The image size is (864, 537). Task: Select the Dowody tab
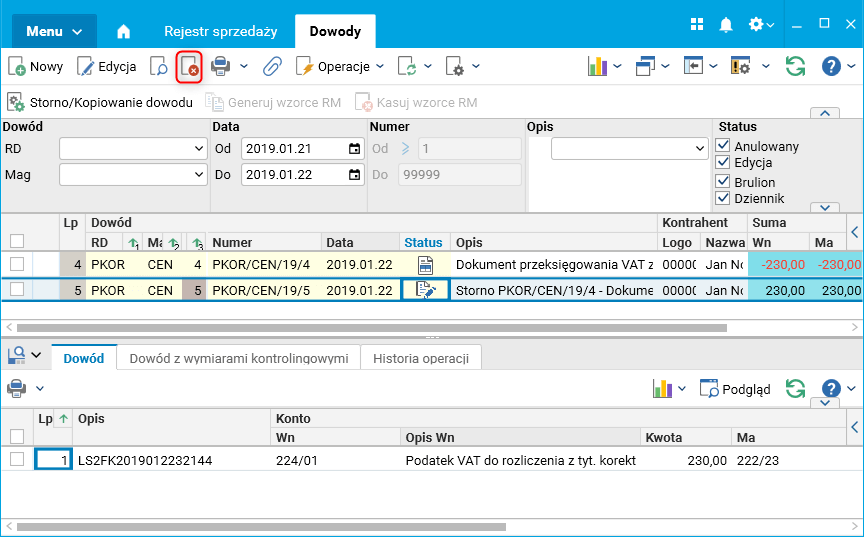click(335, 31)
